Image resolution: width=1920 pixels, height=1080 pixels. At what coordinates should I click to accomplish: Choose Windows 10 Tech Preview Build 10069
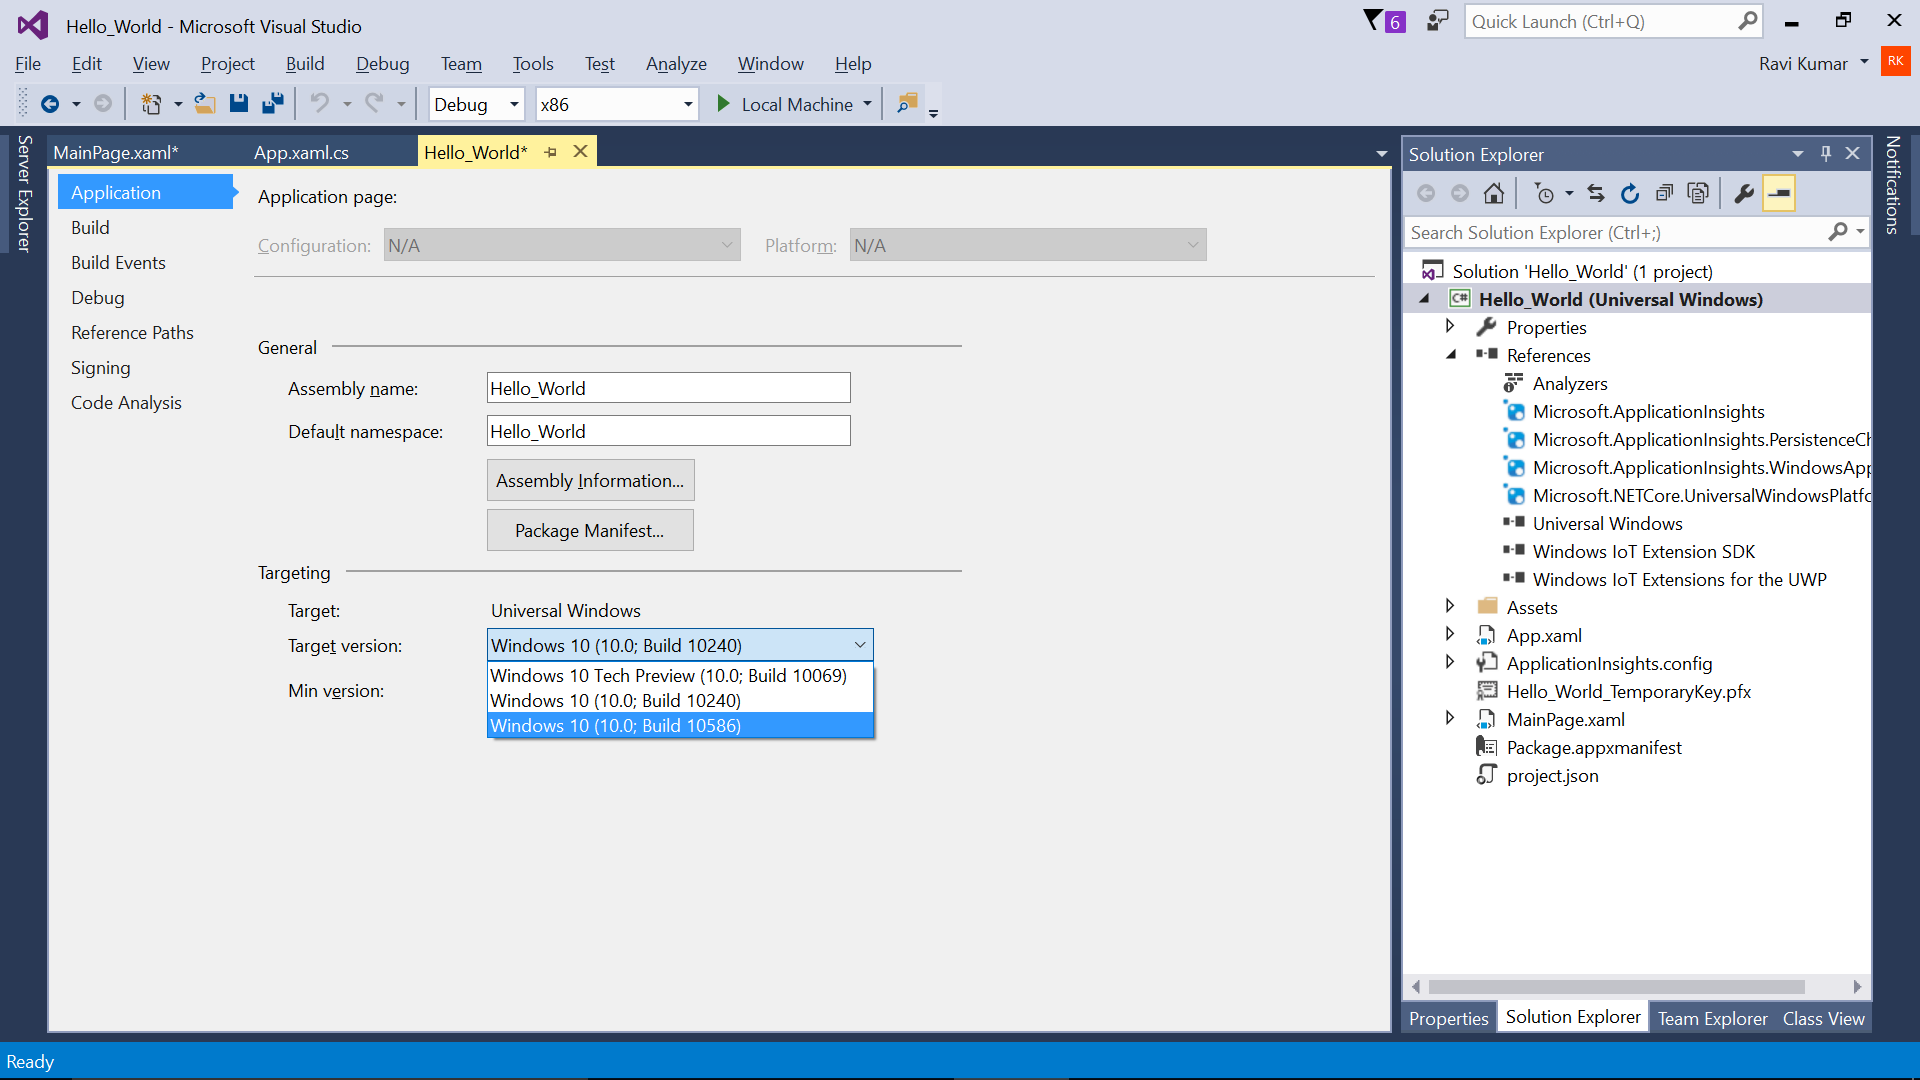680,676
